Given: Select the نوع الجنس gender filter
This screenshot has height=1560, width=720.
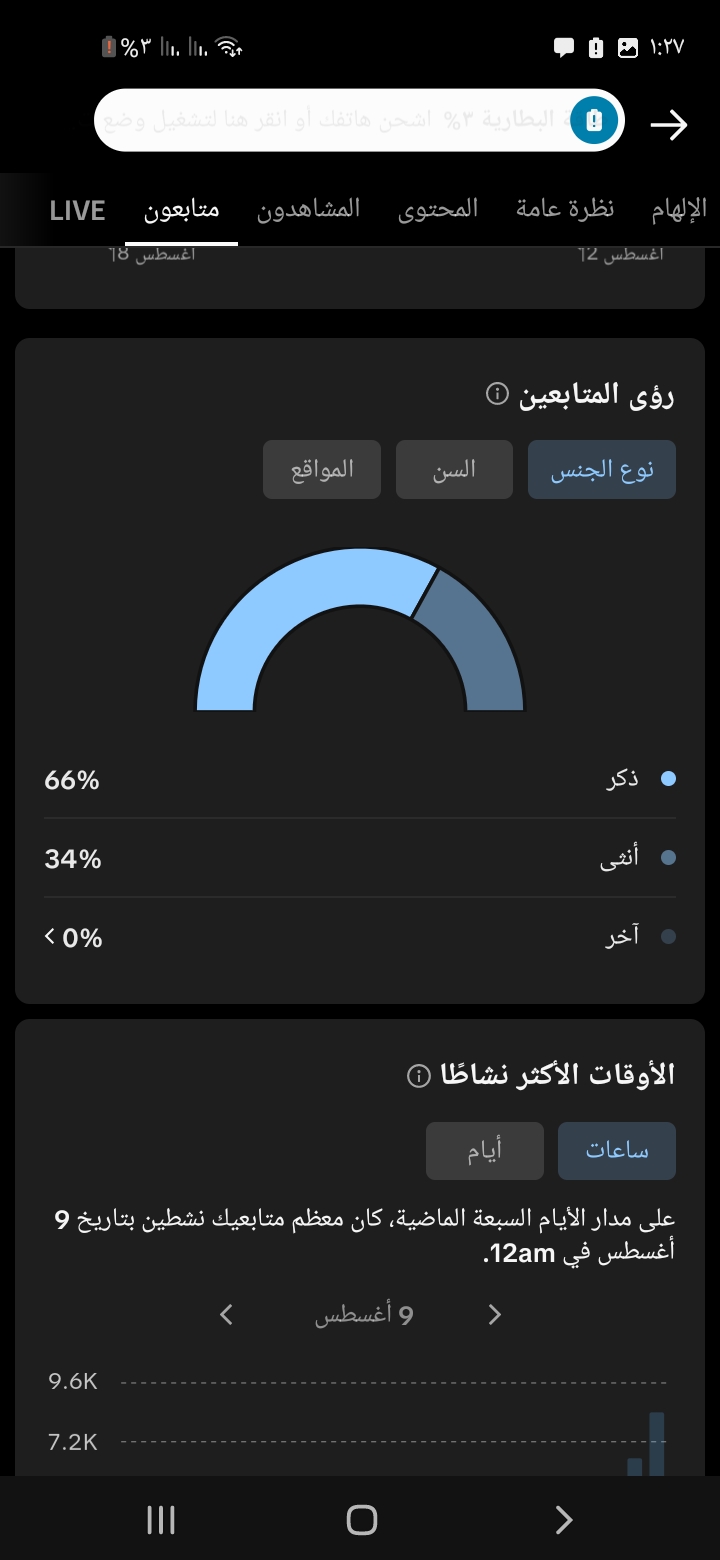Looking at the screenshot, I should point(602,470).
